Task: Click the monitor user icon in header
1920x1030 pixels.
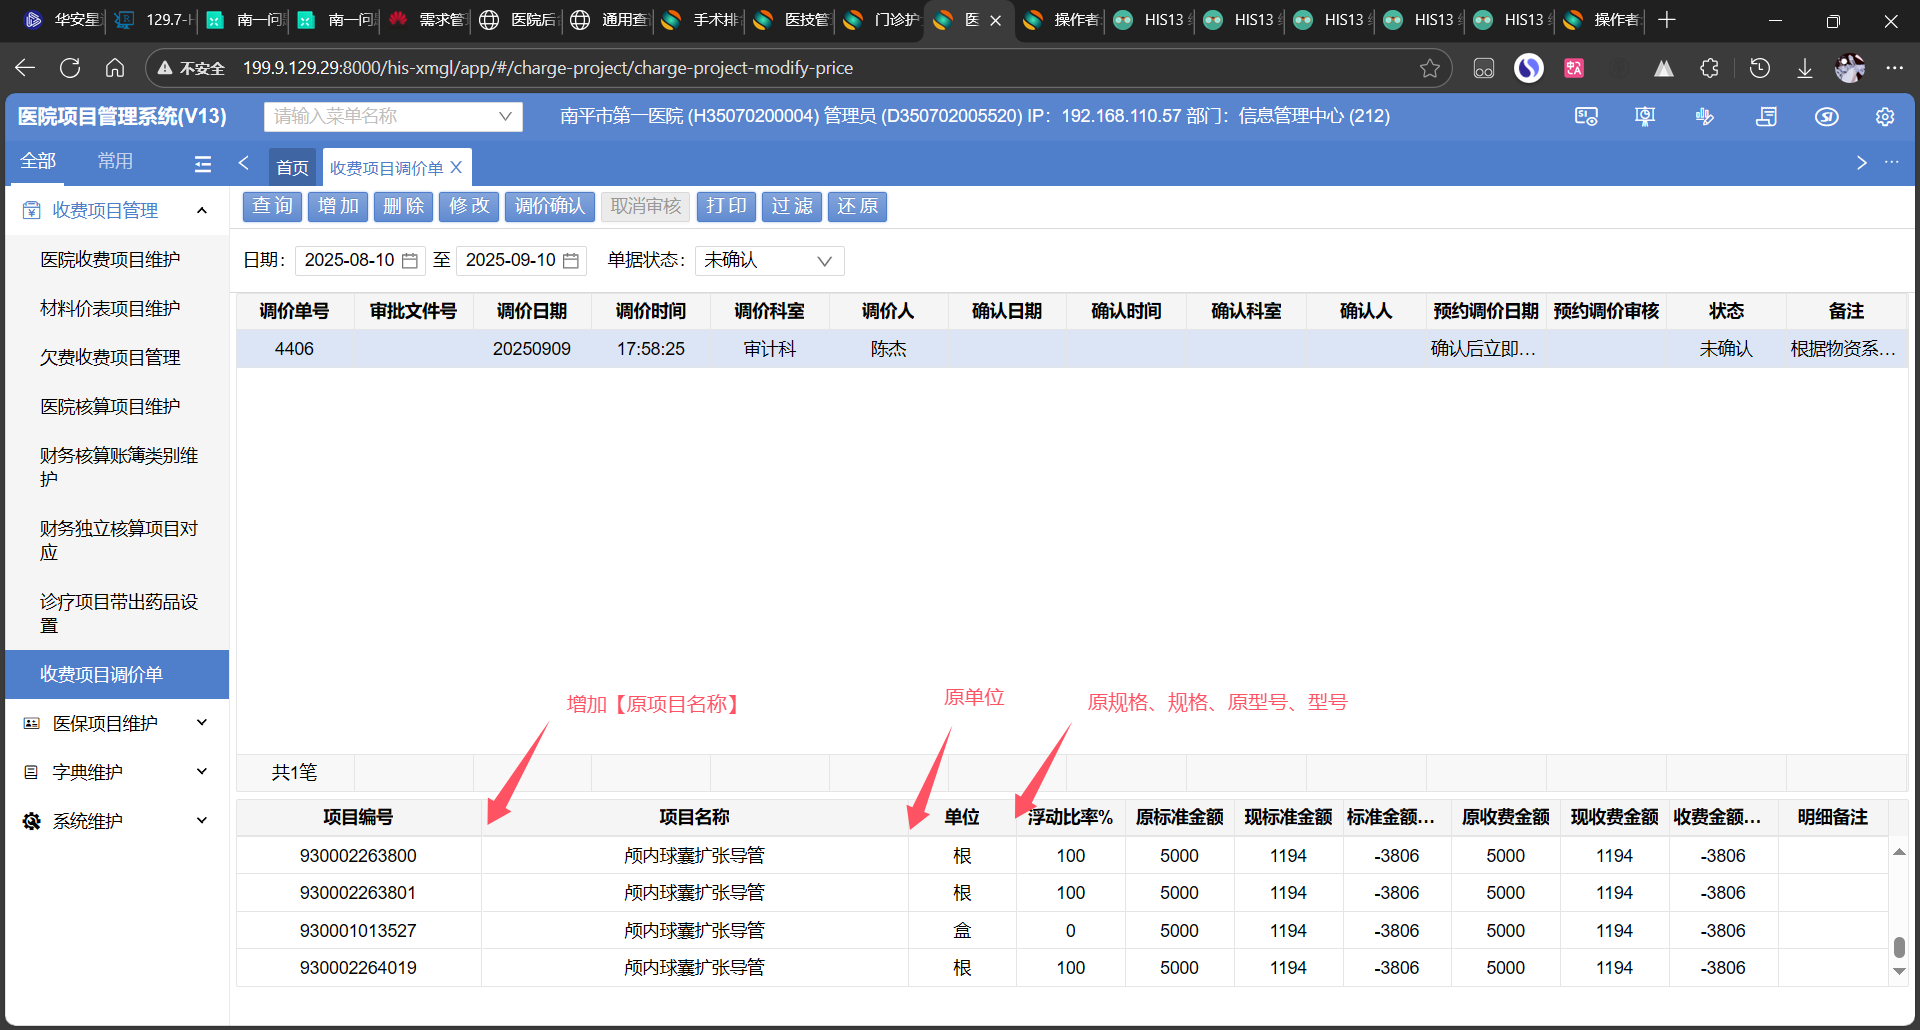Action: [1586, 117]
